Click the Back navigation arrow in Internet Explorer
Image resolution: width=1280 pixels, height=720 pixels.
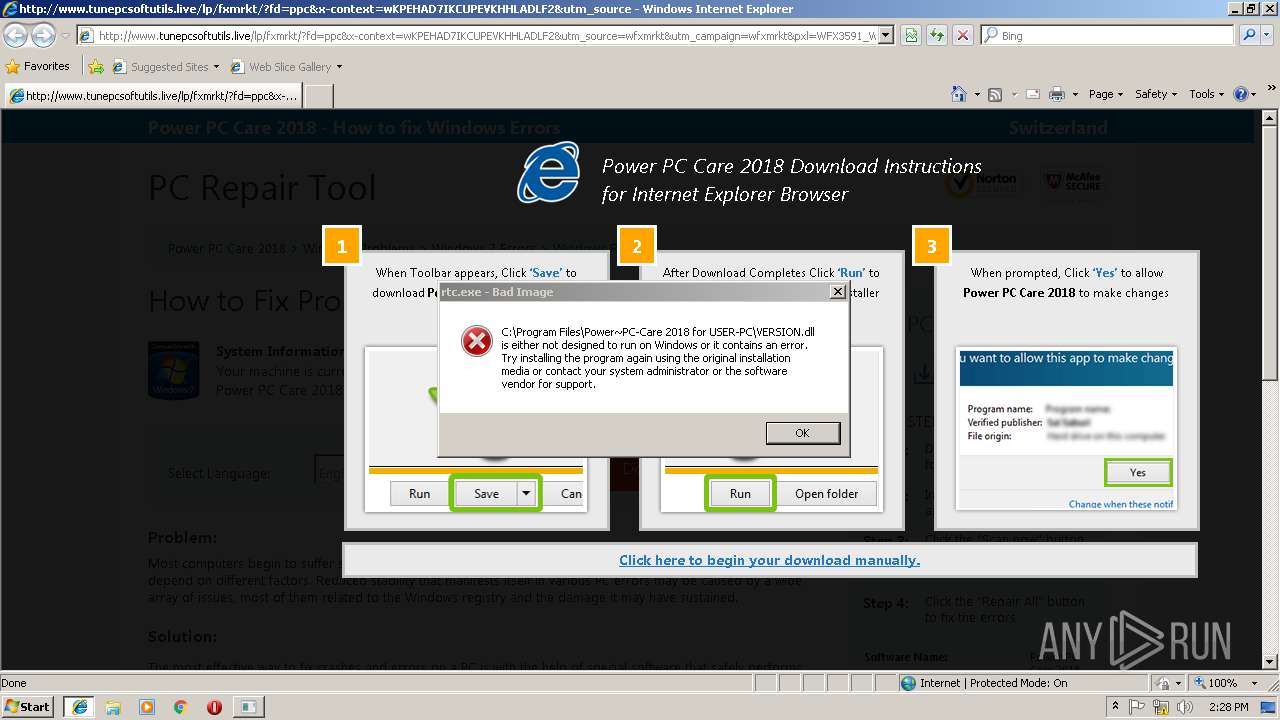(15, 36)
